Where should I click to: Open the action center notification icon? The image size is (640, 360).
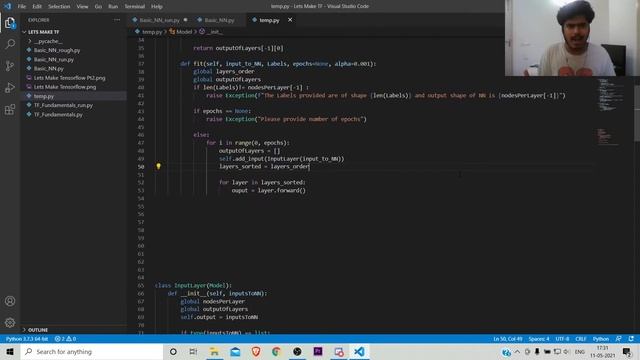627,352
